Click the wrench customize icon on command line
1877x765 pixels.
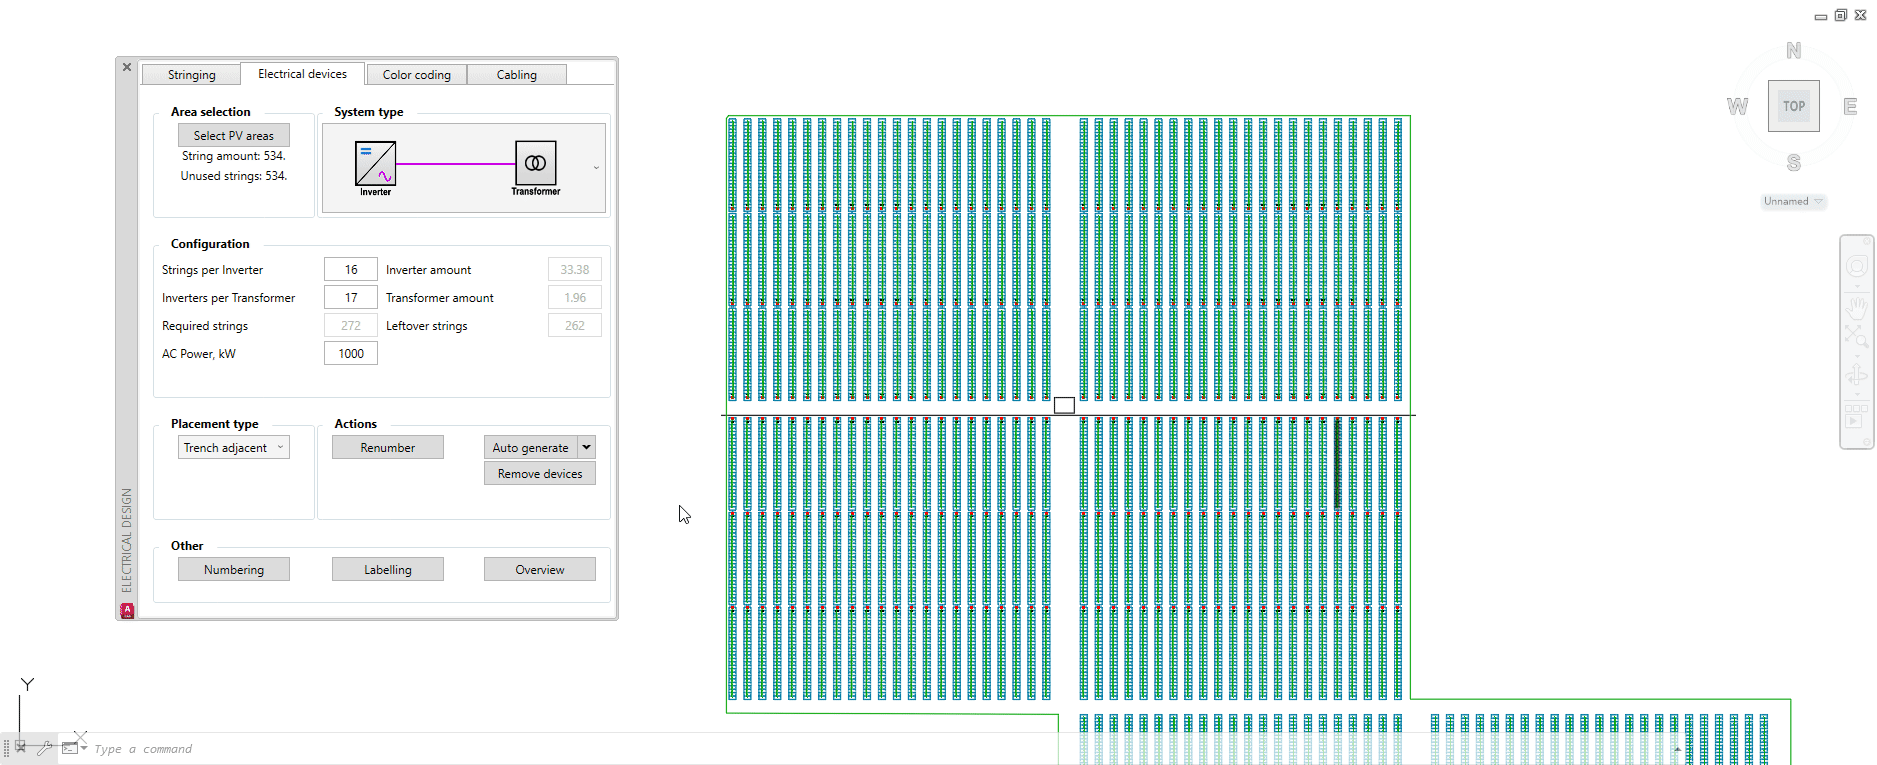coord(45,748)
